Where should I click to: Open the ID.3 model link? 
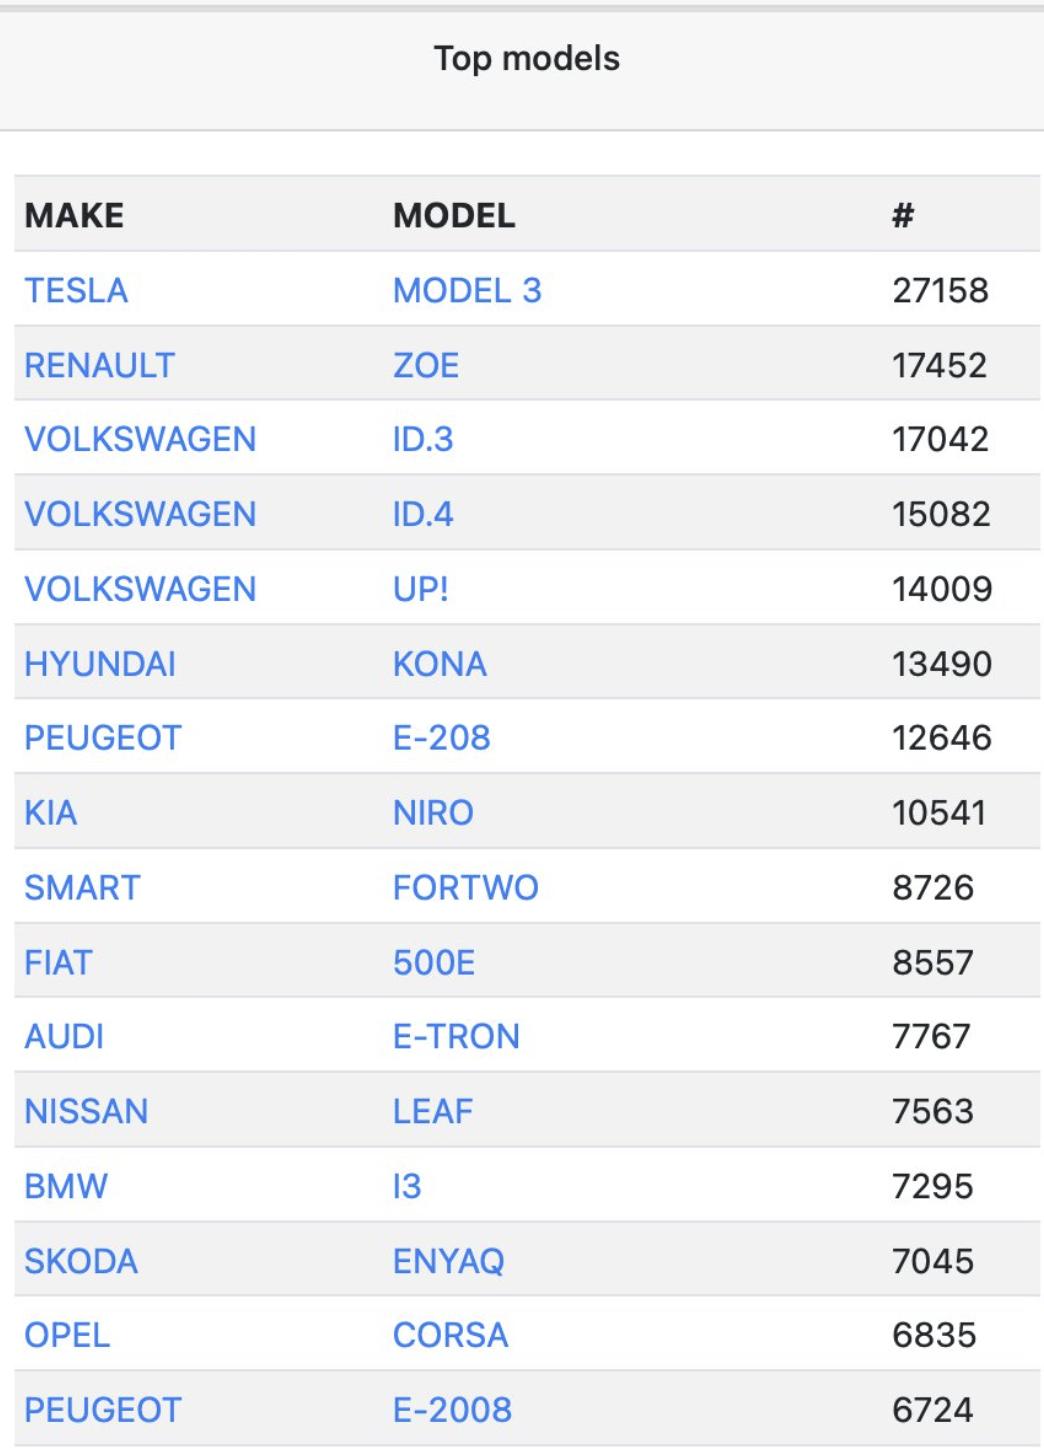(x=423, y=439)
